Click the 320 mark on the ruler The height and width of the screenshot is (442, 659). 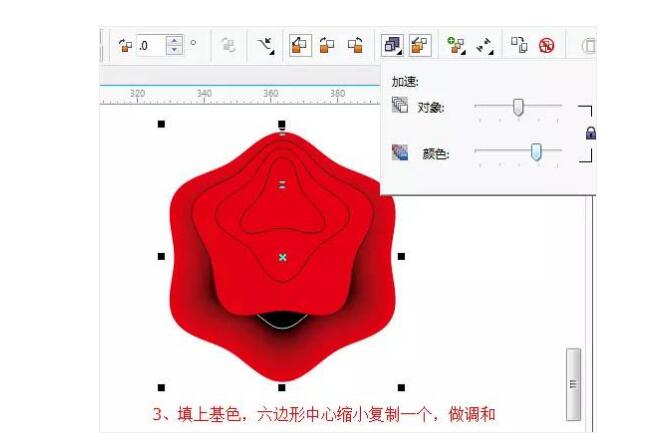tap(137, 93)
